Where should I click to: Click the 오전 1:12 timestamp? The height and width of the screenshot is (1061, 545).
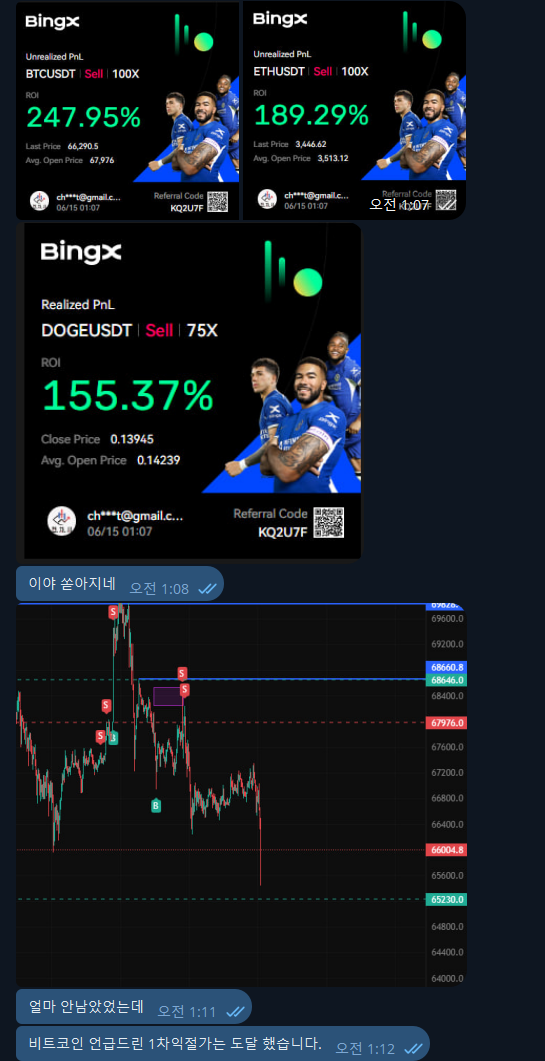[x=366, y=1048]
